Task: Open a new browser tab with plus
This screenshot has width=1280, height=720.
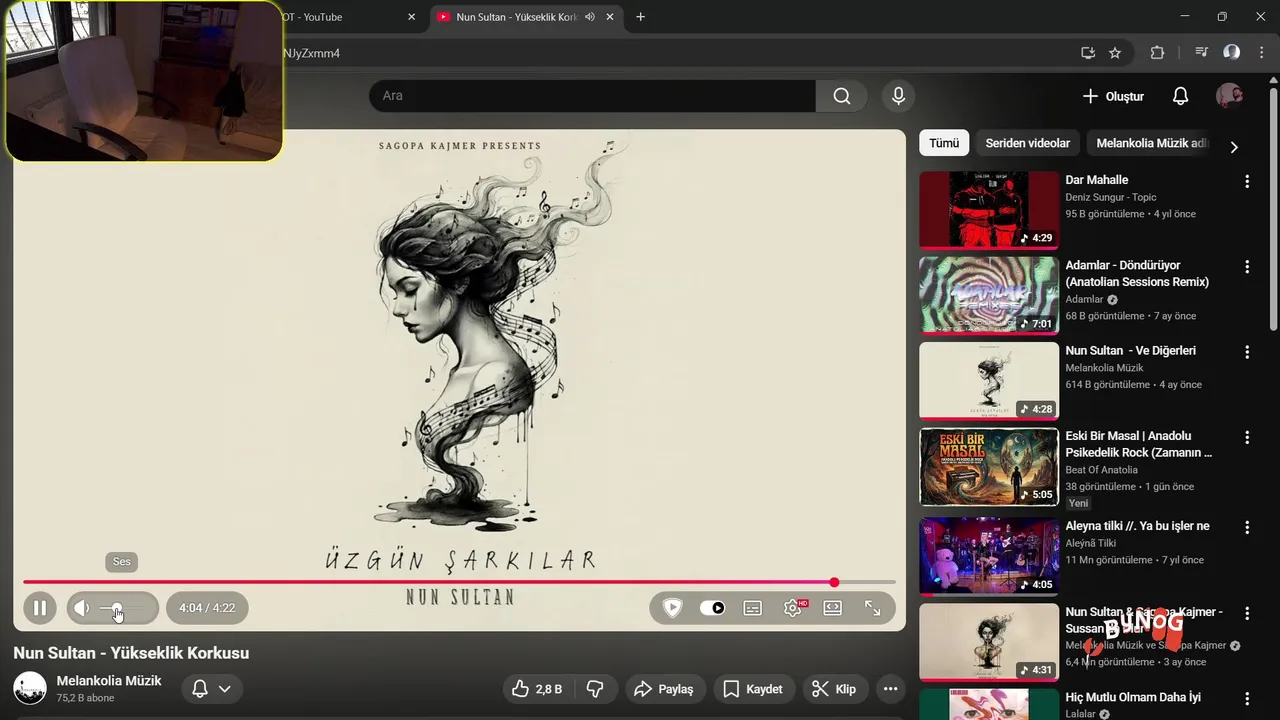Action: click(640, 17)
